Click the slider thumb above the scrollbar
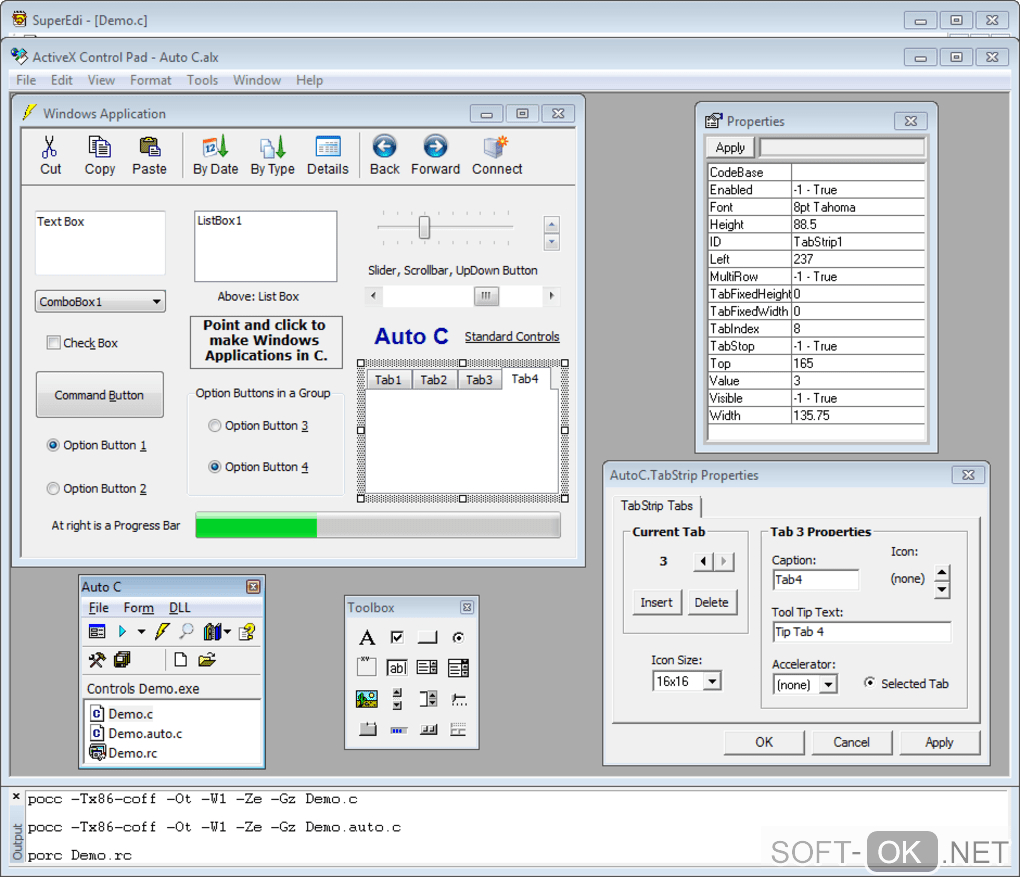 tap(424, 228)
